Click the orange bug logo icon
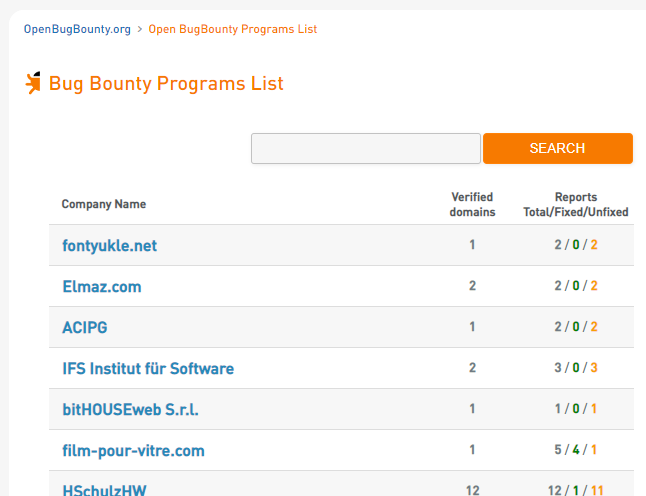 pyautogui.click(x=33, y=83)
